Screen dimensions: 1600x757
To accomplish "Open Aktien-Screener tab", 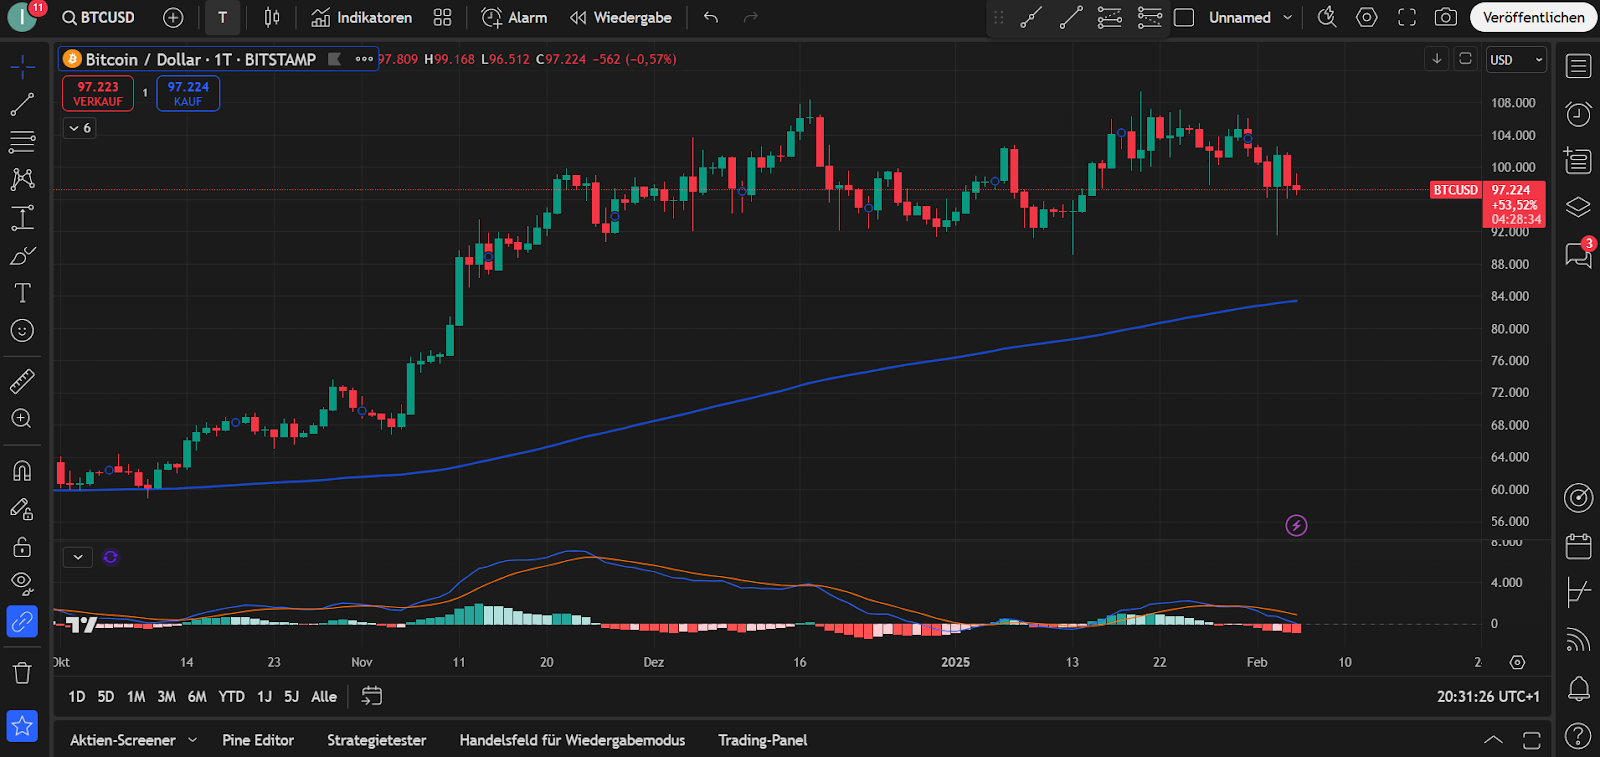I will (x=123, y=740).
